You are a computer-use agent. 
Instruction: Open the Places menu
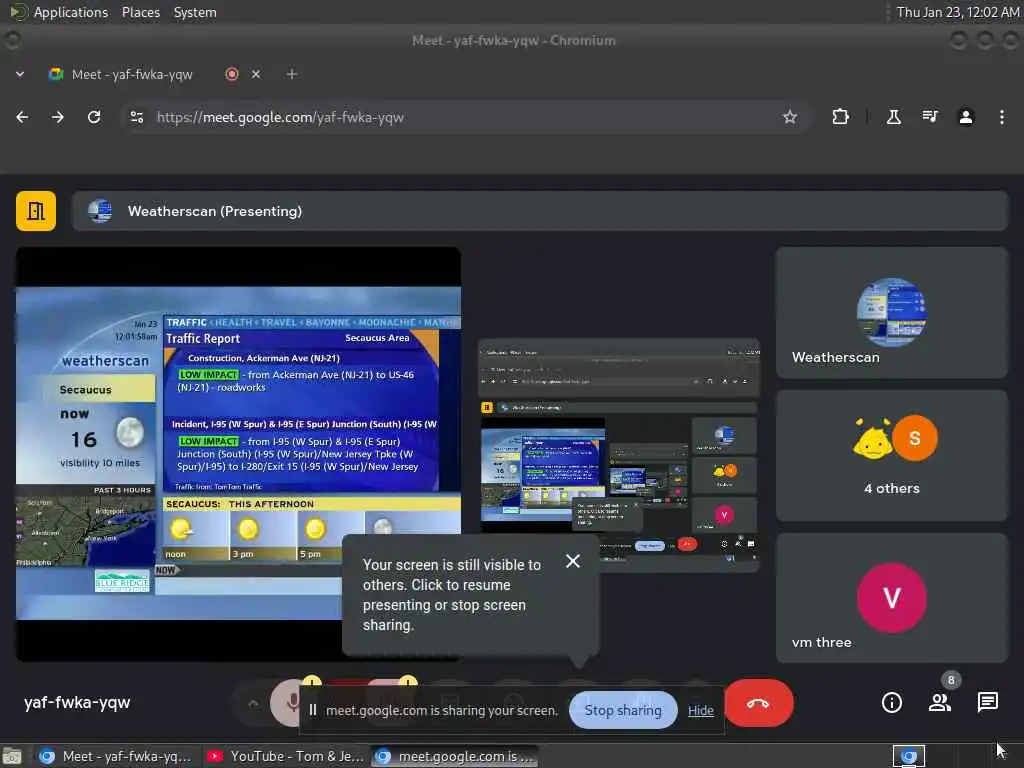[x=141, y=12]
